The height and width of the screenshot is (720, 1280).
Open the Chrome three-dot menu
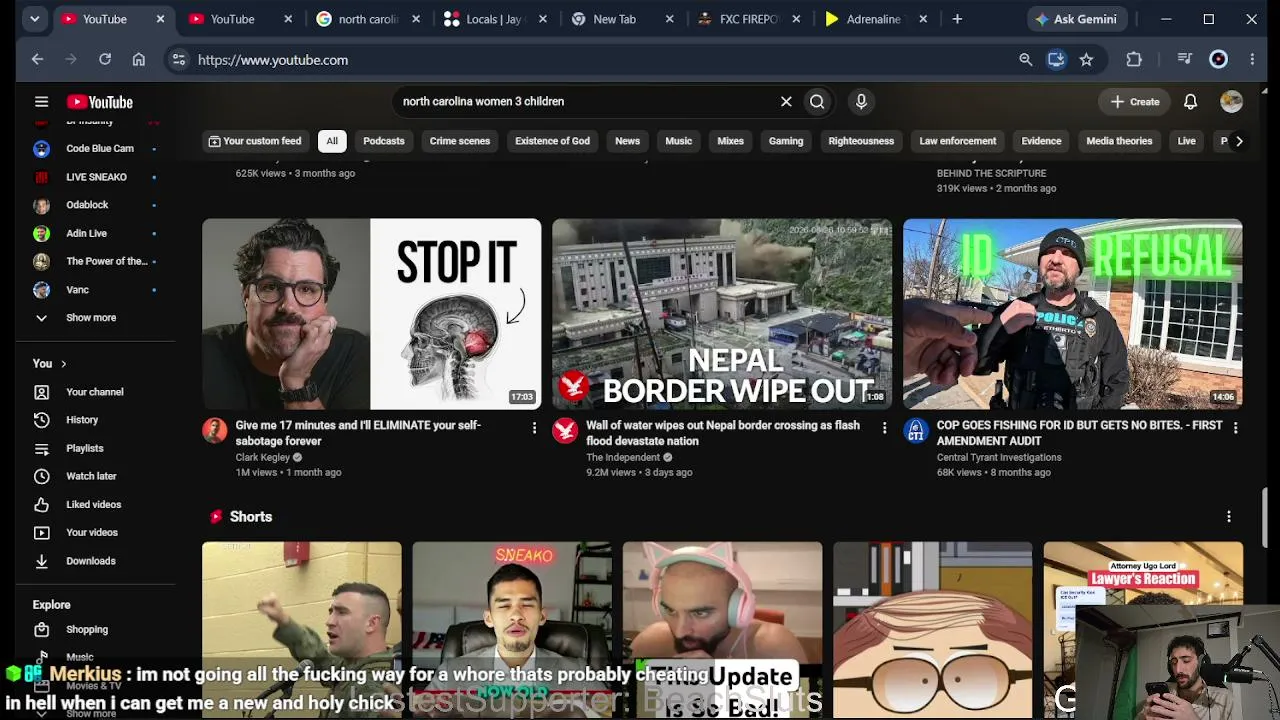[x=1252, y=60]
